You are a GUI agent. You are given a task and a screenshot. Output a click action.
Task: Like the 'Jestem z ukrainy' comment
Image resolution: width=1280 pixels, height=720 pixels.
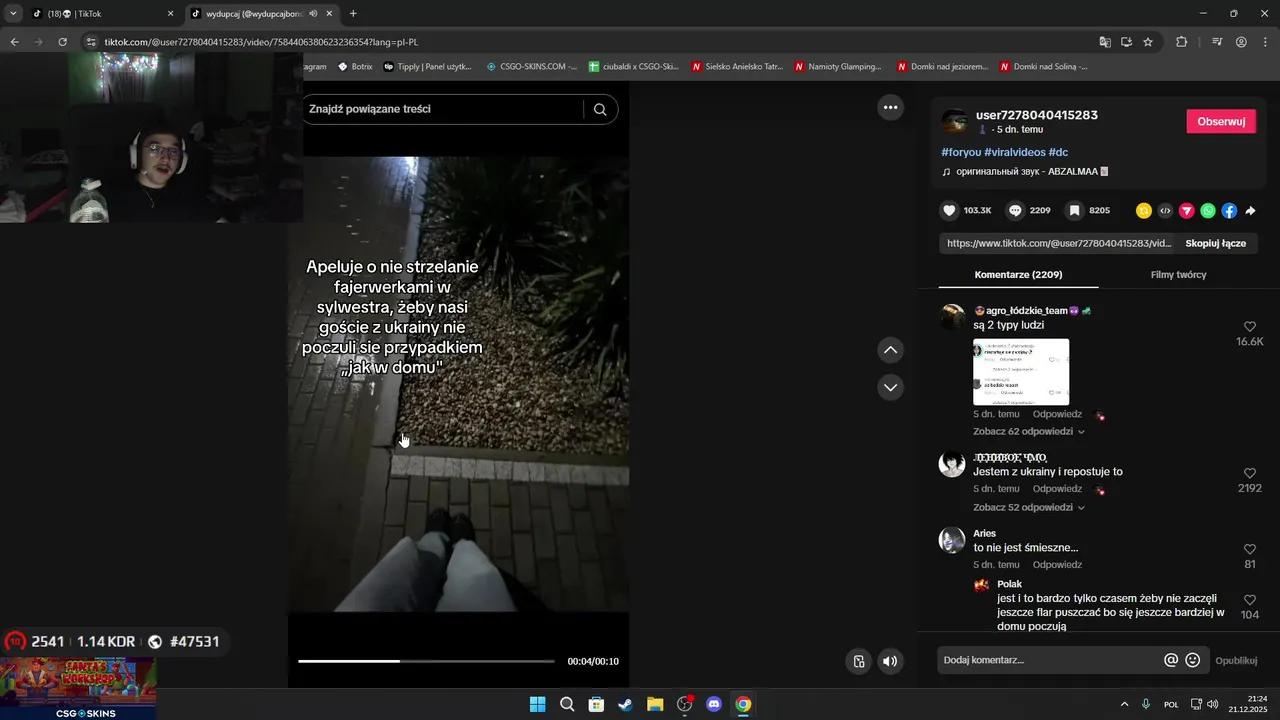pos(1250,473)
